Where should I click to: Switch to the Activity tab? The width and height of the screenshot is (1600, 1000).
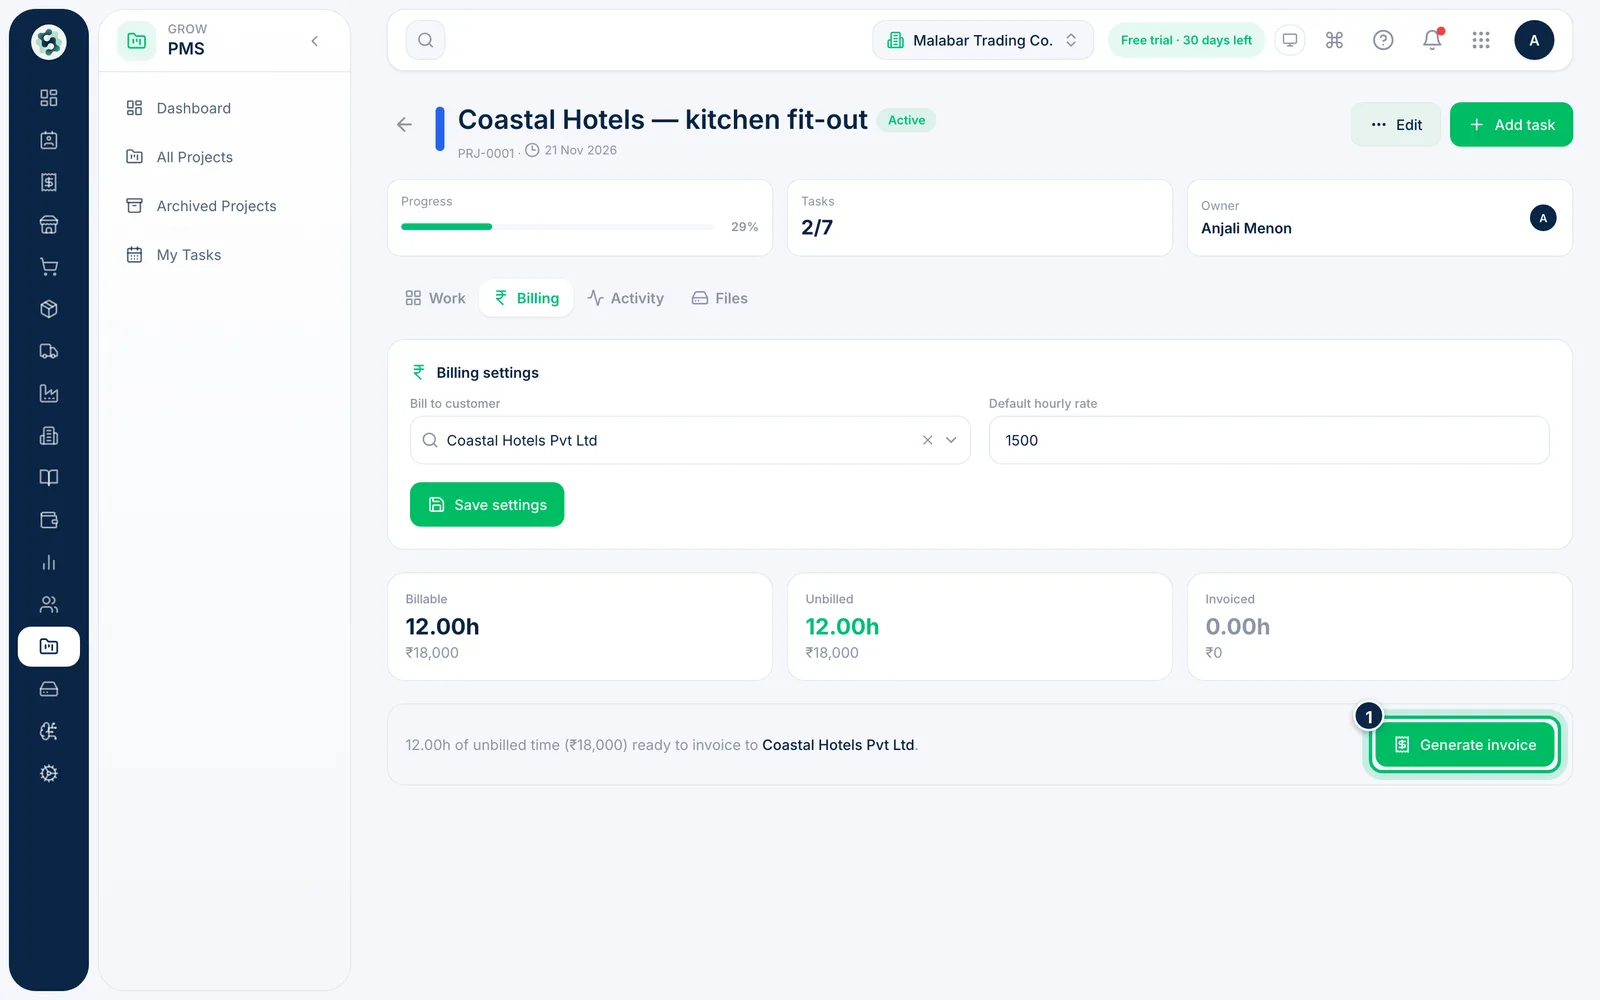click(x=625, y=298)
